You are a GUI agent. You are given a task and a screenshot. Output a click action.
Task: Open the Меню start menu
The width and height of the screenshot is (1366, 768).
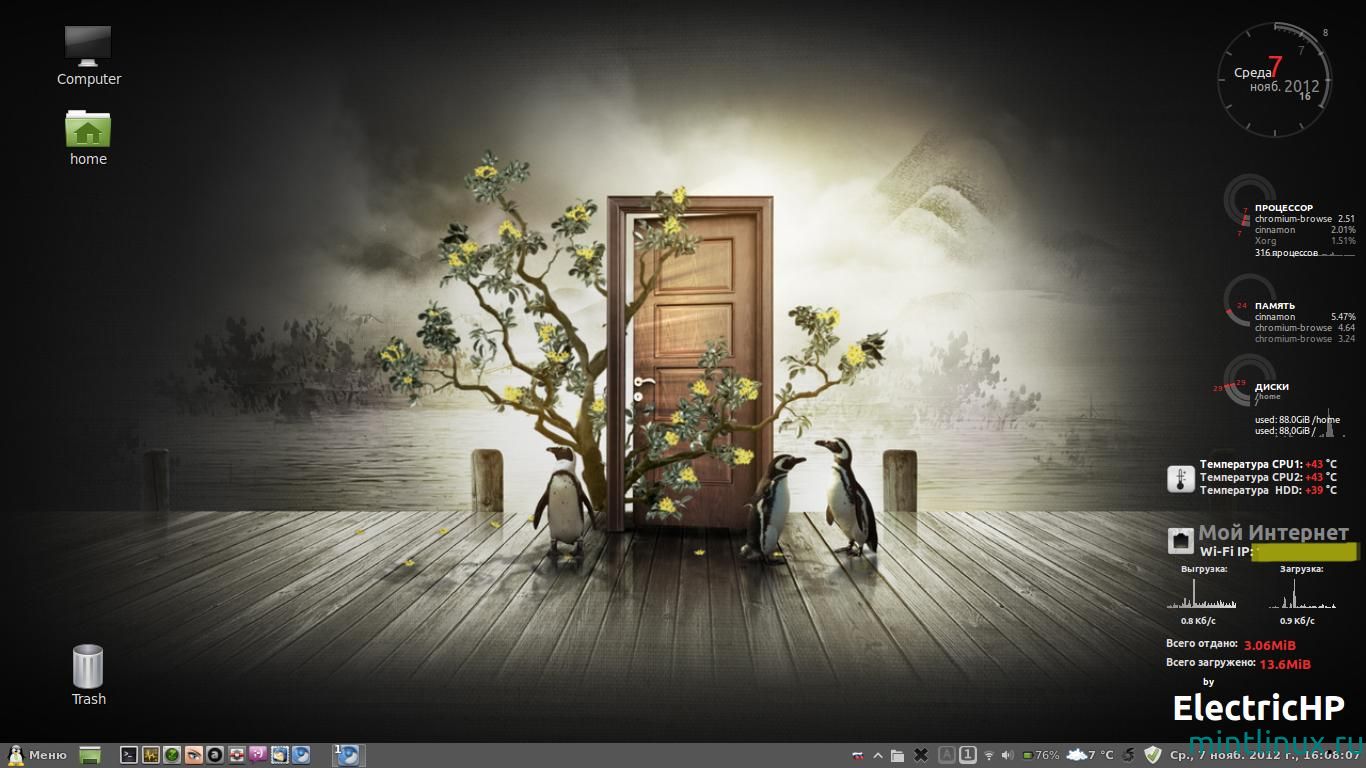(36, 755)
